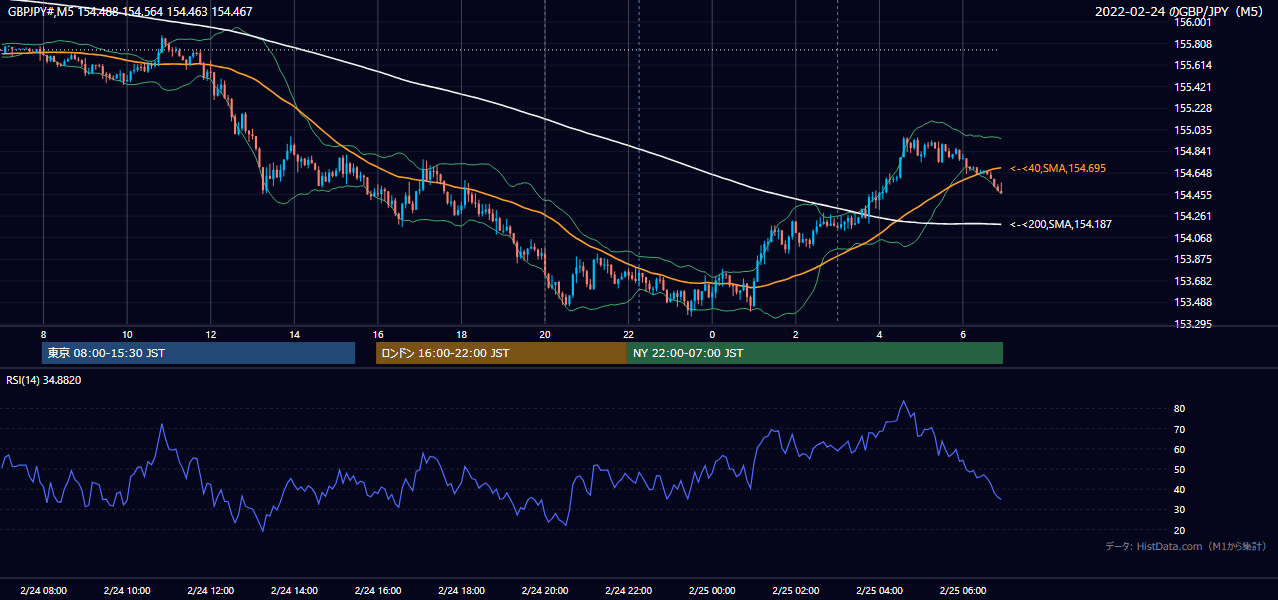
Task: Click hour label 20 under price chart
Action: click(545, 334)
